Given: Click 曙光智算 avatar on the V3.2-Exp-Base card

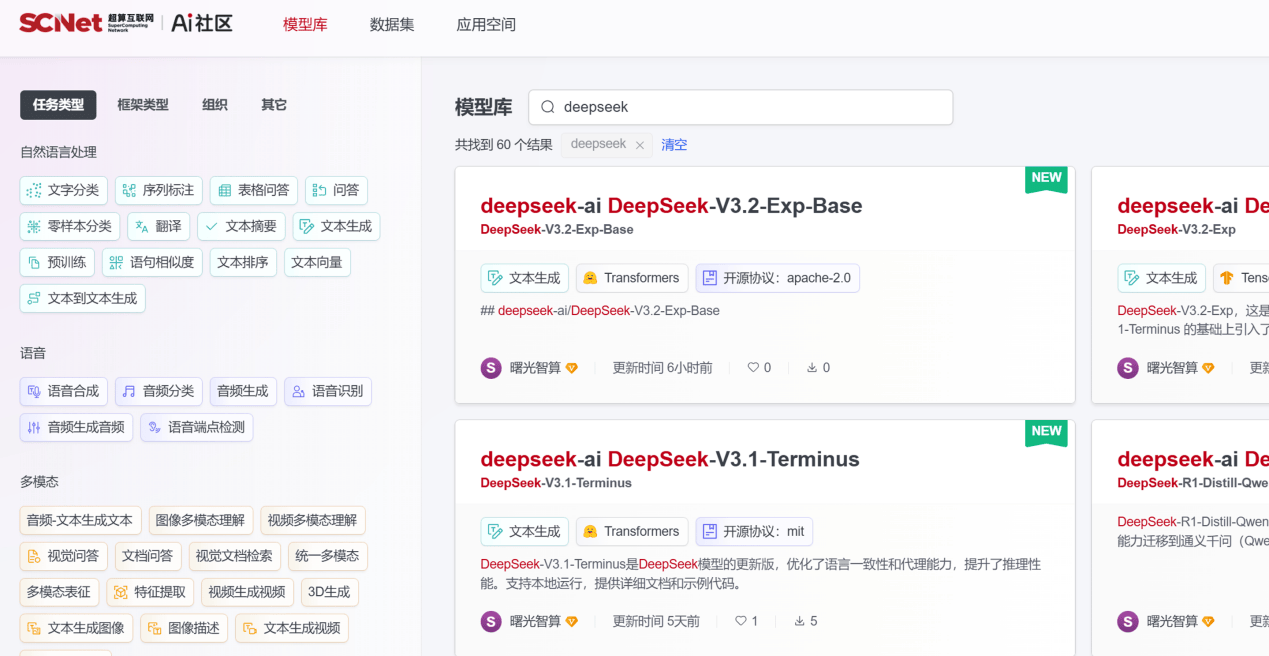Looking at the screenshot, I should tap(491, 368).
